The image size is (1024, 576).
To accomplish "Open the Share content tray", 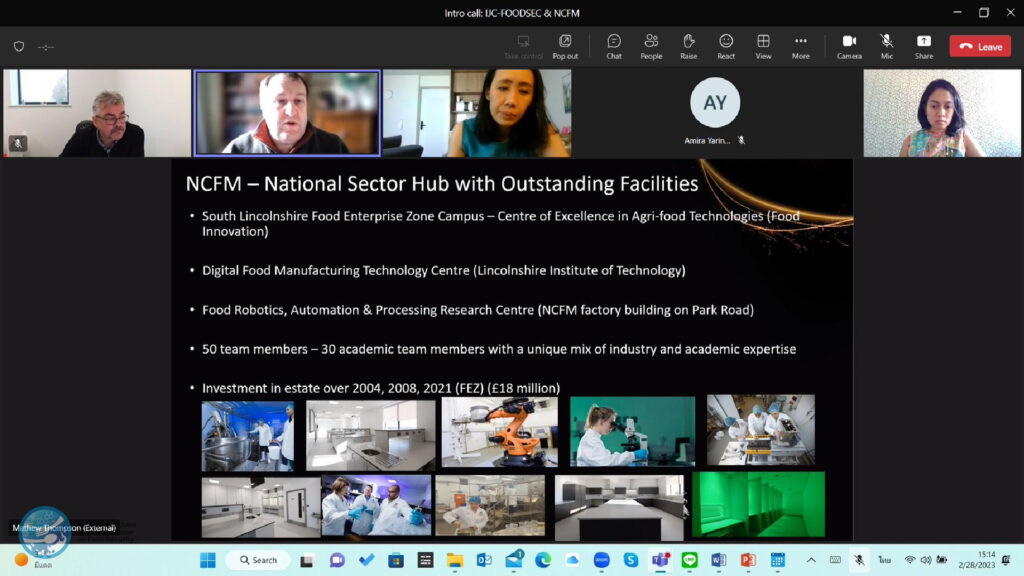I will [923, 47].
